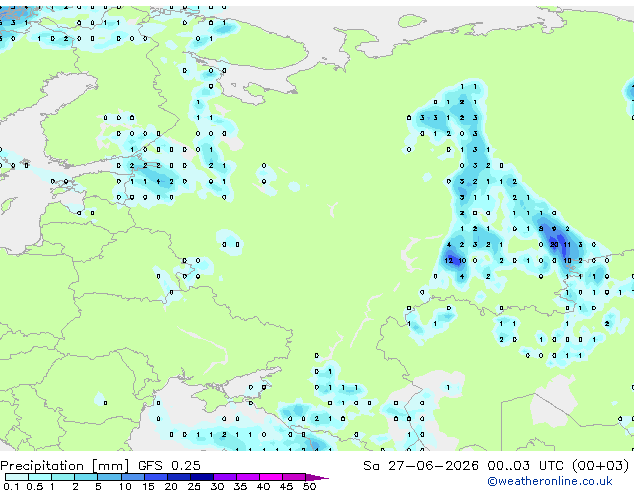Click the '50' legend scale label
This screenshot has width=634, height=490.
(309, 486)
